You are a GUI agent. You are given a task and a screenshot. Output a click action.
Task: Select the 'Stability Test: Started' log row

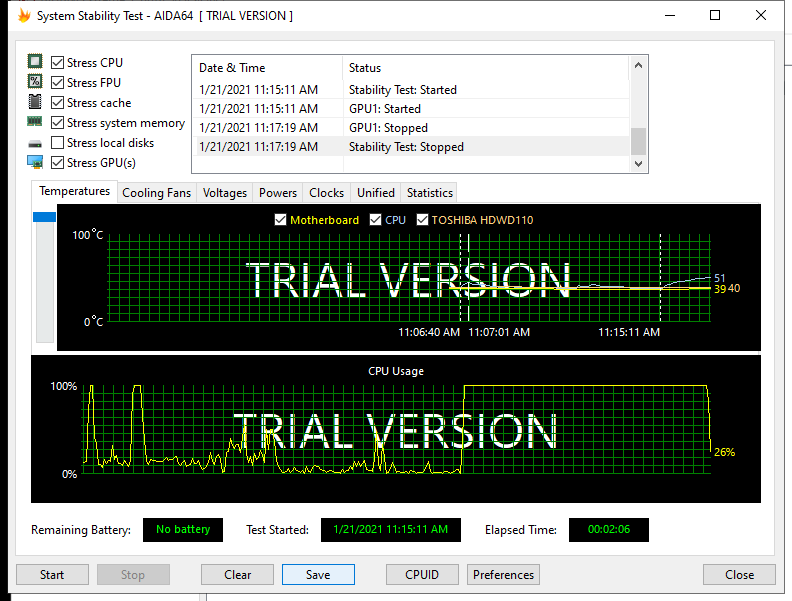(411, 90)
